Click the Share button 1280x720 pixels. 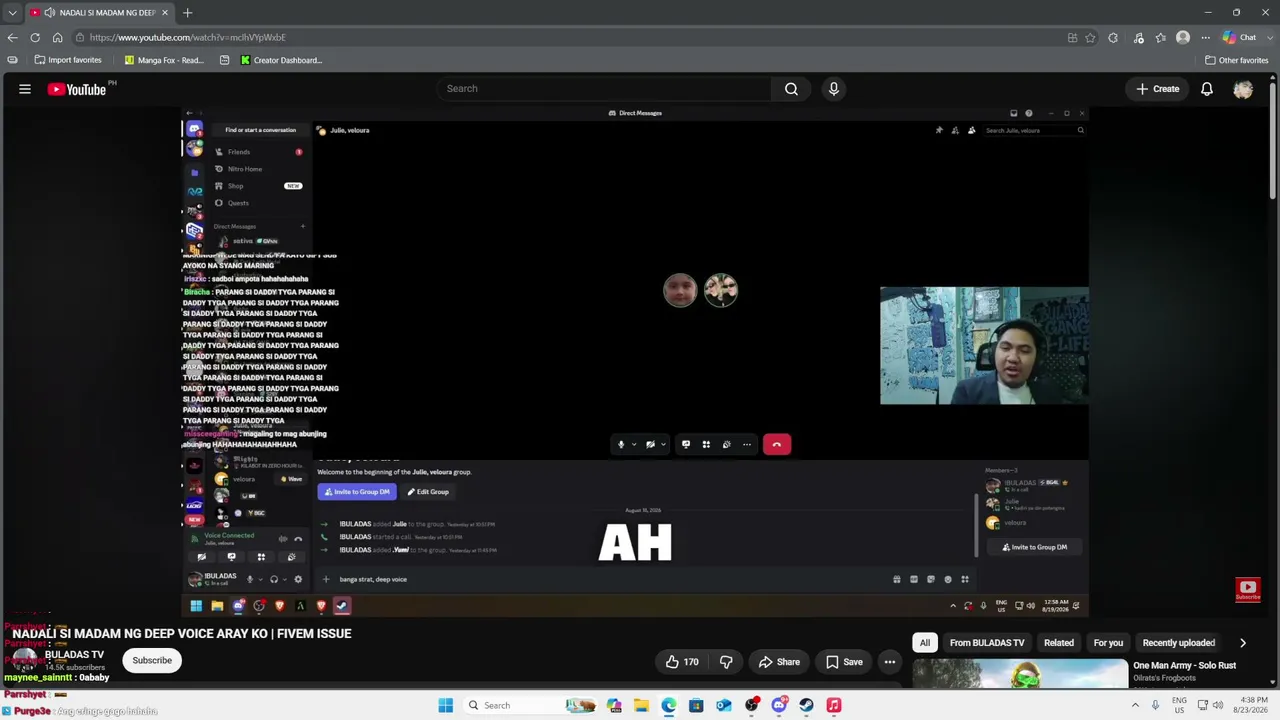(779, 662)
